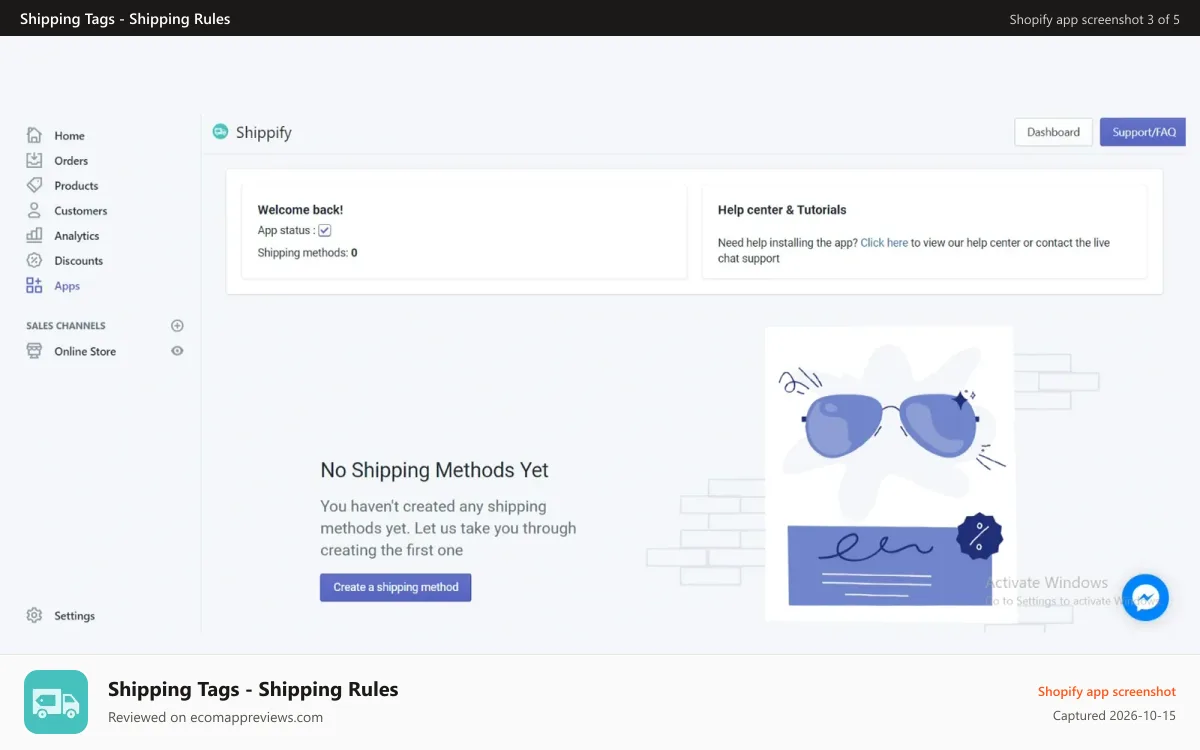The height and width of the screenshot is (750, 1200).
Task: Click the Products tag icon
Action: click(34, 185)
